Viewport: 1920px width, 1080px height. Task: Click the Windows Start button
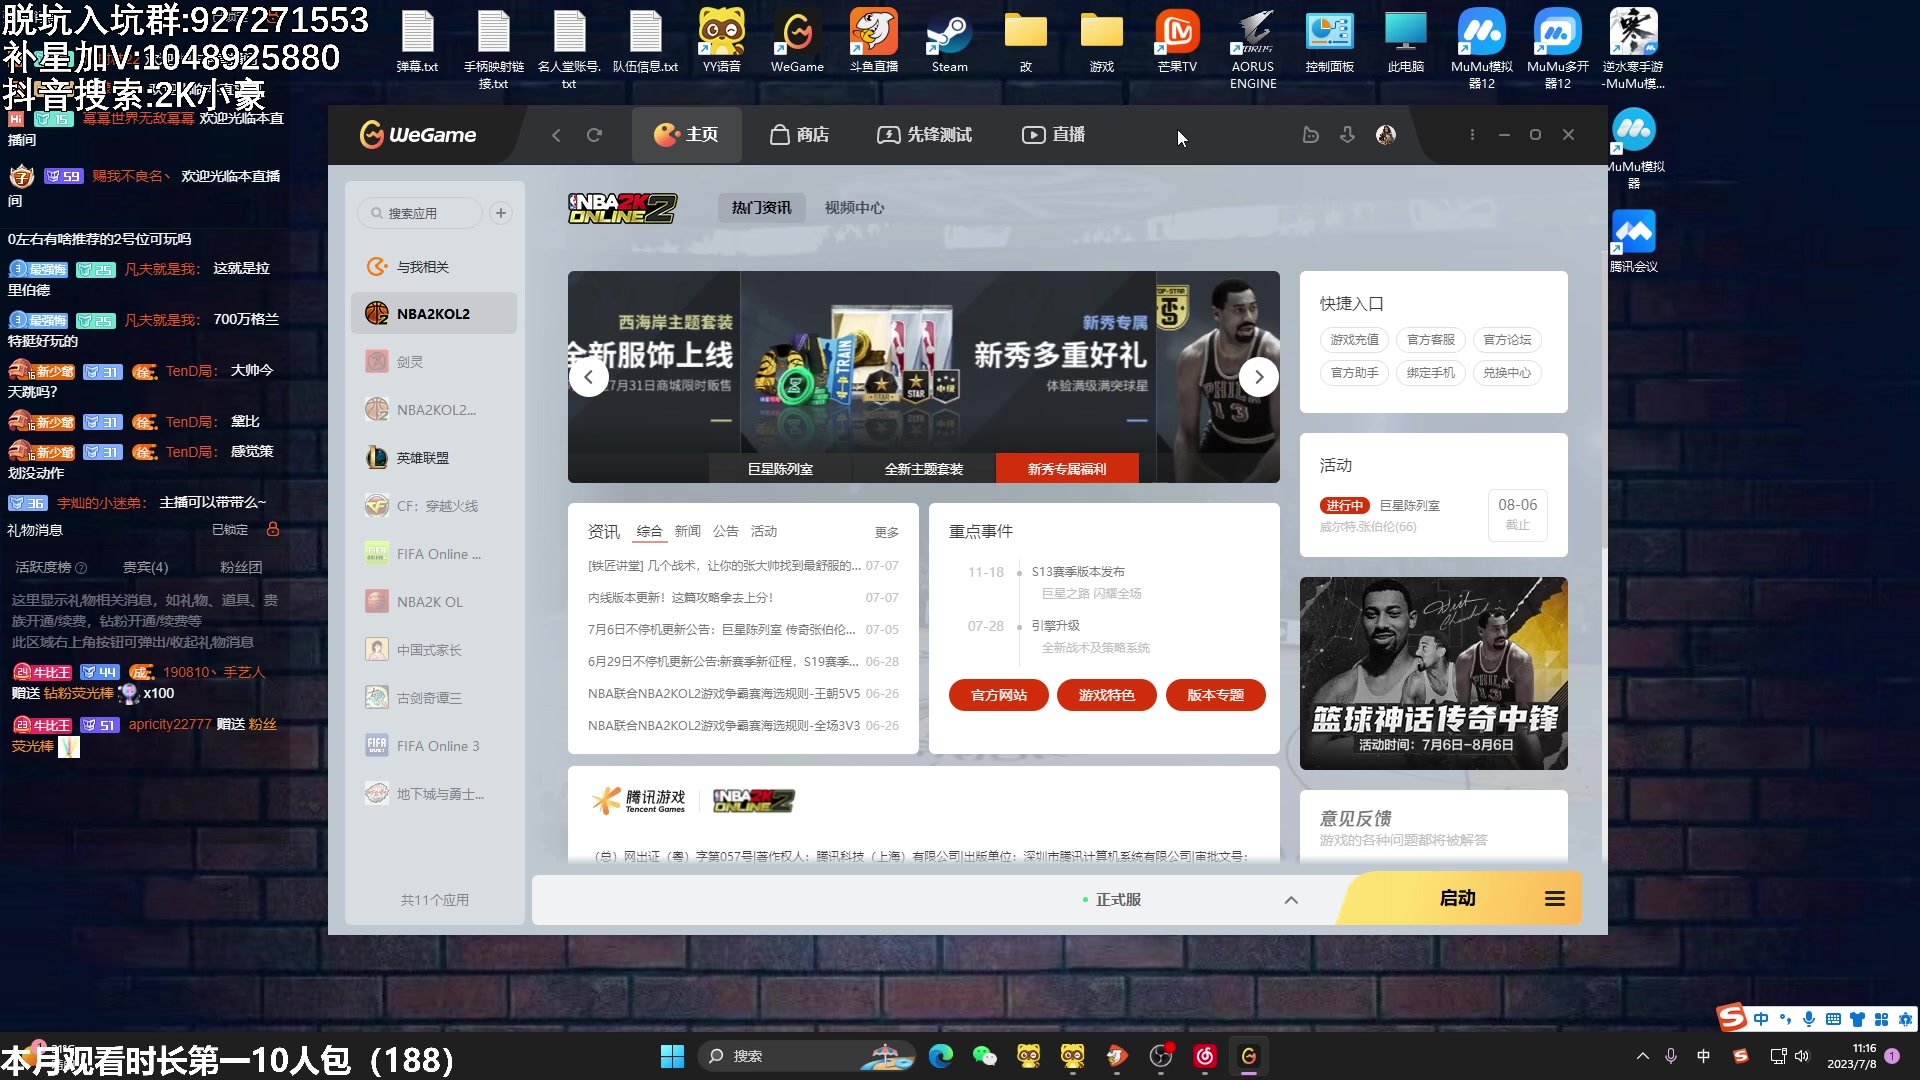(672, 1056)
